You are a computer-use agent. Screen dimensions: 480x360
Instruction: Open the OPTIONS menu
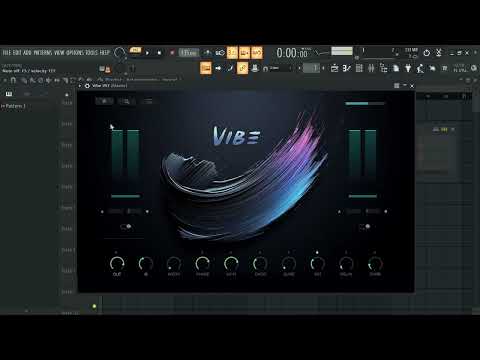pos(75,53)
